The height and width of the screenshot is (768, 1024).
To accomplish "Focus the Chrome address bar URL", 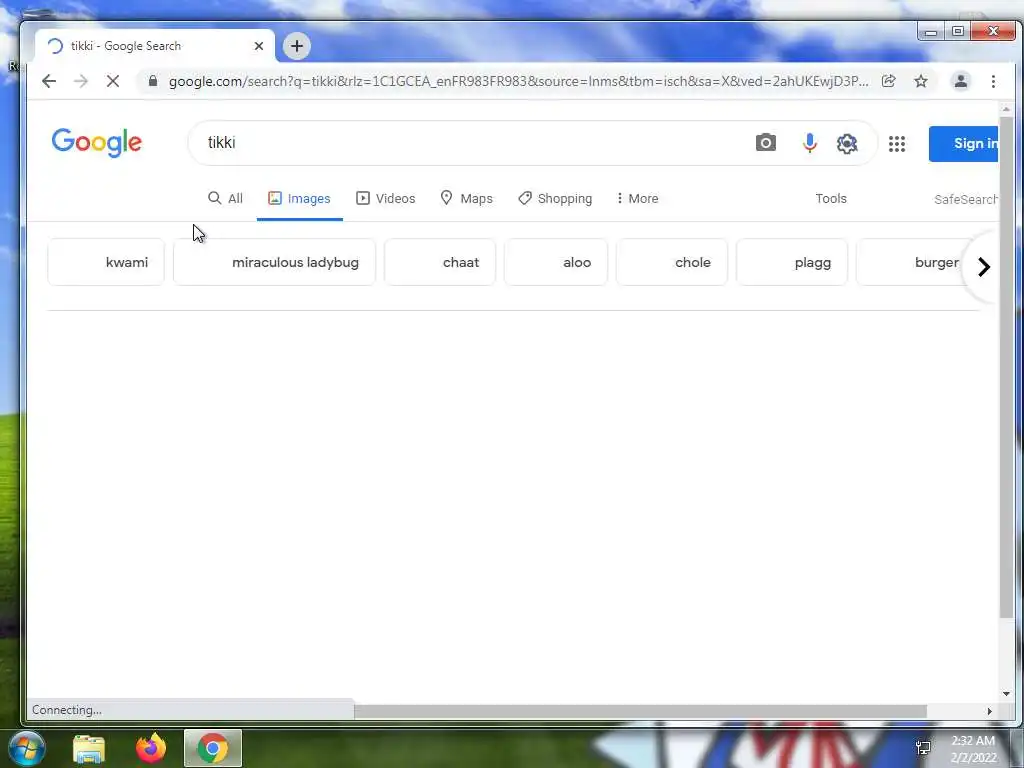I will 519,81.
